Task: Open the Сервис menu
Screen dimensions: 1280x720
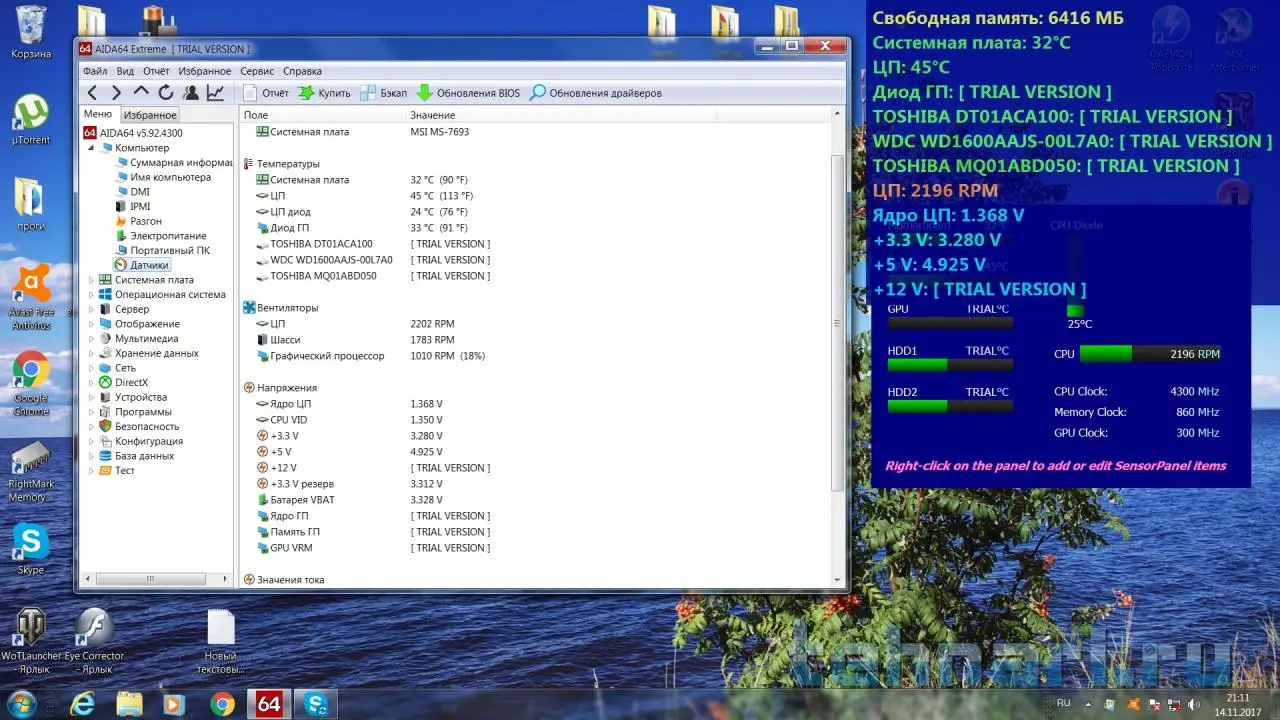Action: [257, 71]
